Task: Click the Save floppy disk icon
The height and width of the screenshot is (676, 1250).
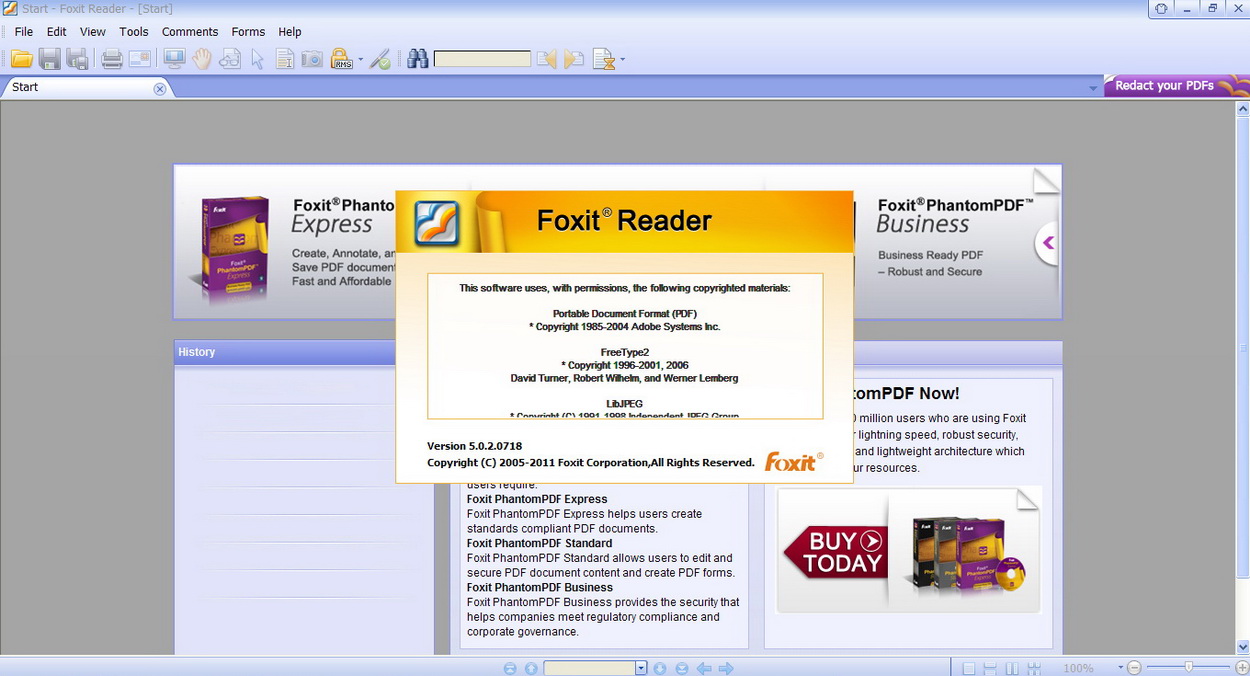Action: [50, 59]
